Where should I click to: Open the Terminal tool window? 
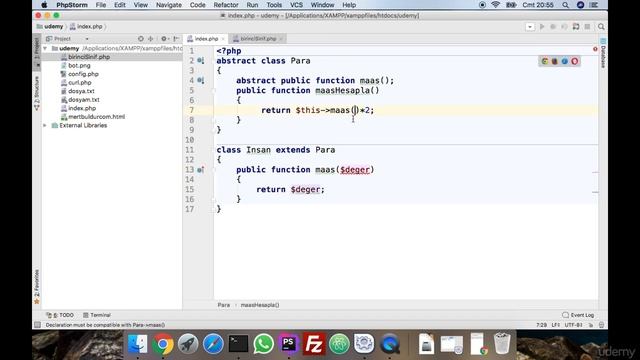pyautogui.click(x=97, y=315)
